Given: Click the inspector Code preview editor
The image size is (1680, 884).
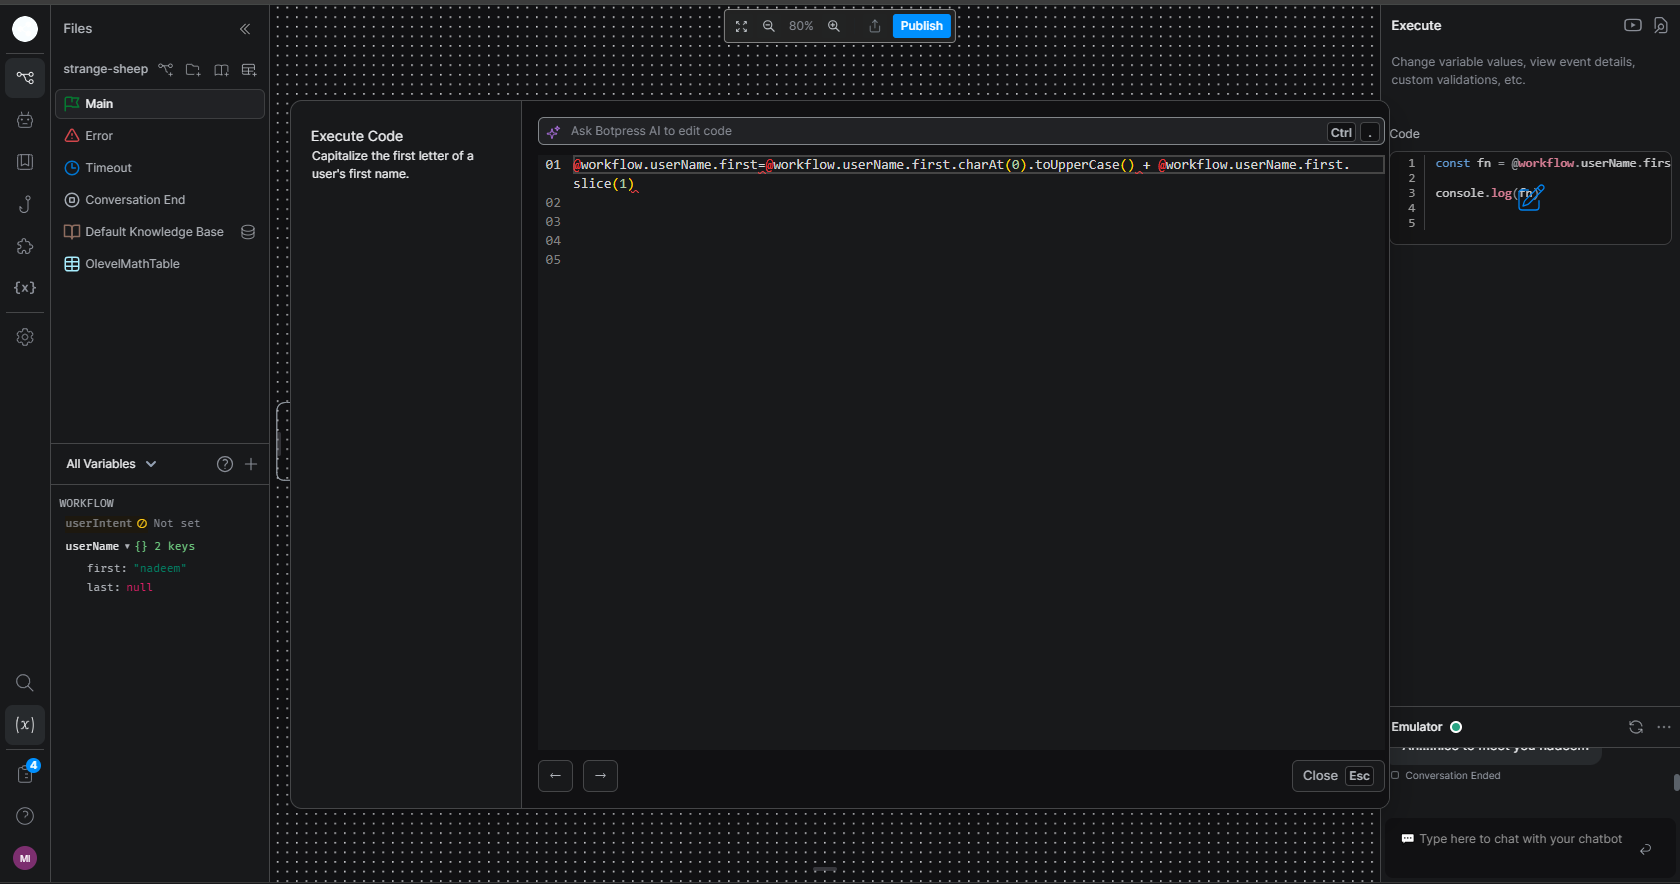Looking at the screenshot, I should click(1531, 197).
